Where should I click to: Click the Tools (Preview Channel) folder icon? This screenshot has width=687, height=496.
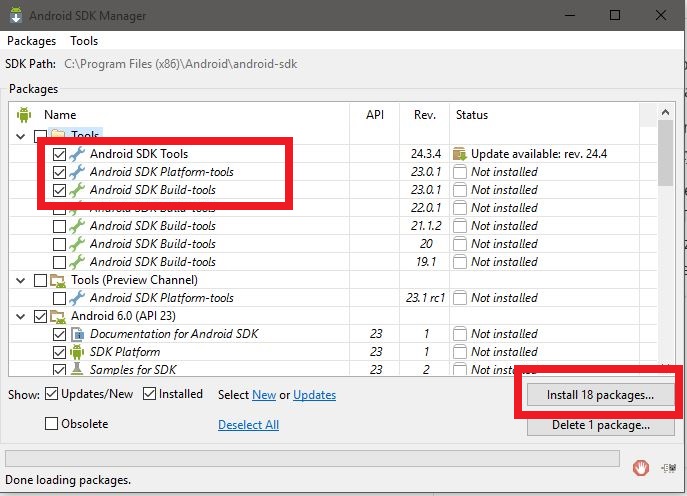[x=58, y=280]
